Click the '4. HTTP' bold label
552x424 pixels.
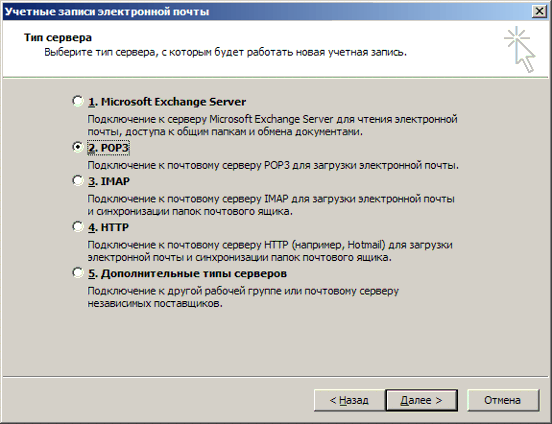(108, 227)
